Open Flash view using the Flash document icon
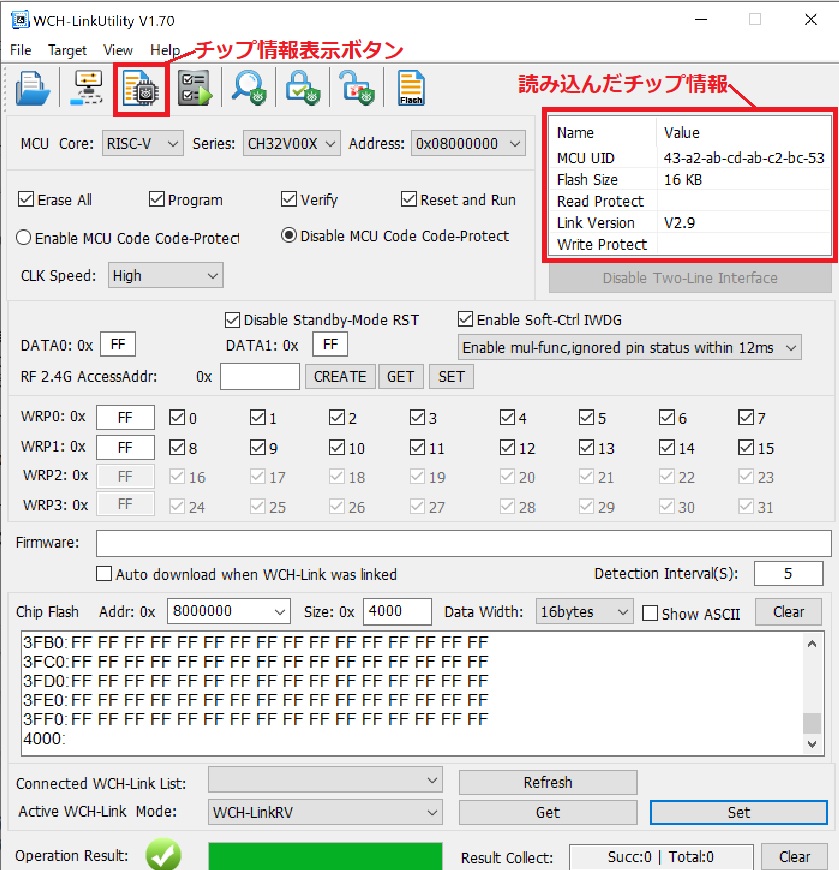This screenshot has width=839, height=870. (410, 87)
